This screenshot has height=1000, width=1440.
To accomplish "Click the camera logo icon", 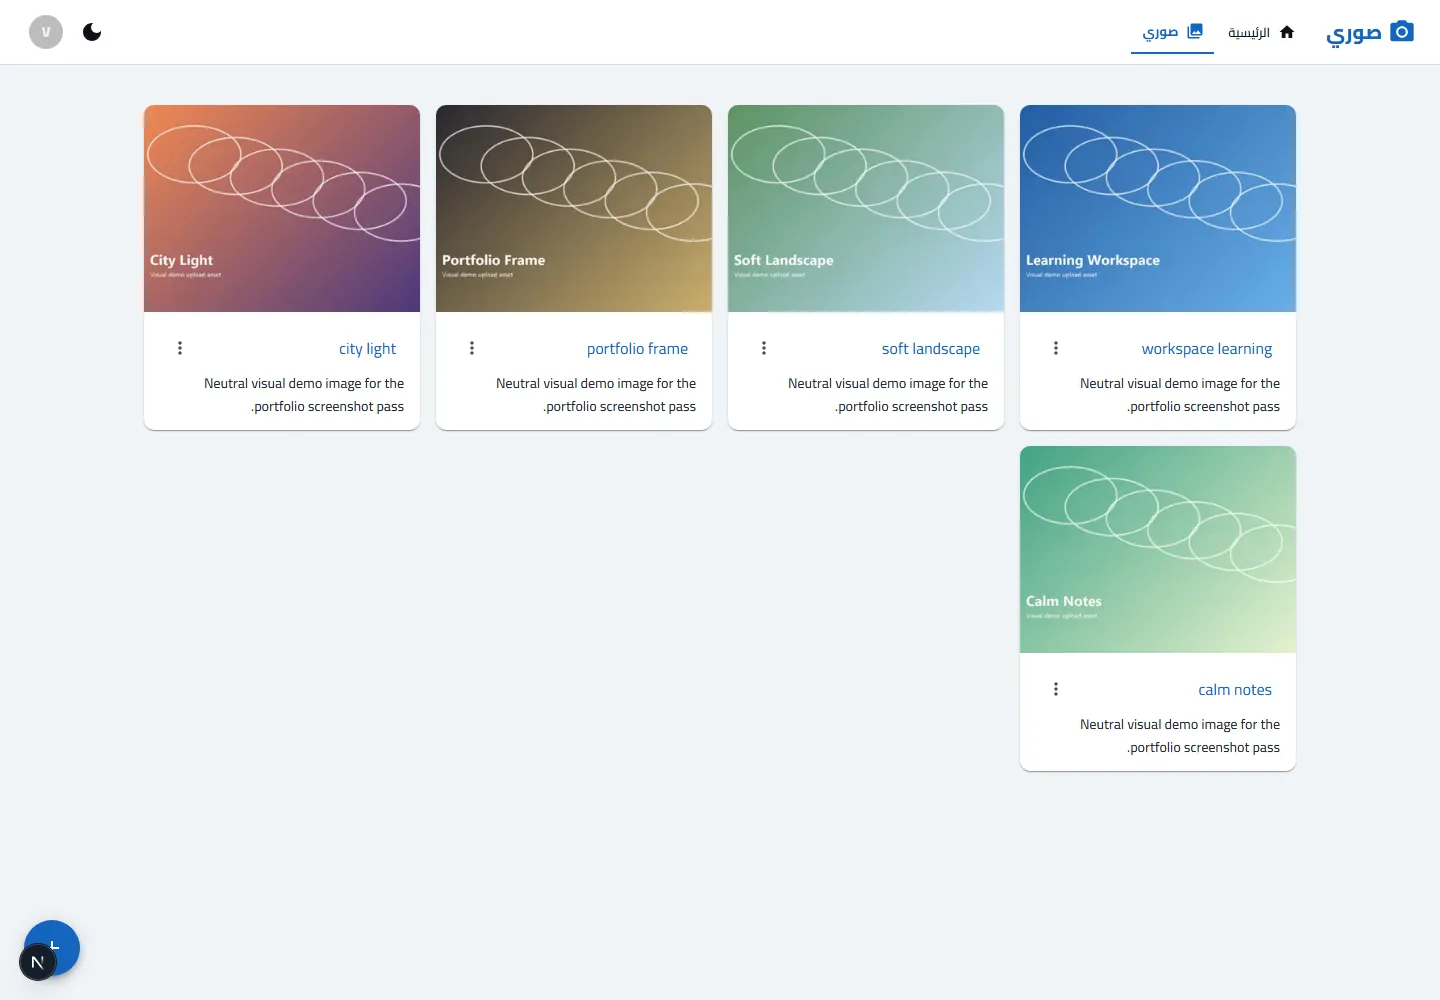I will tap(1402, 32).
